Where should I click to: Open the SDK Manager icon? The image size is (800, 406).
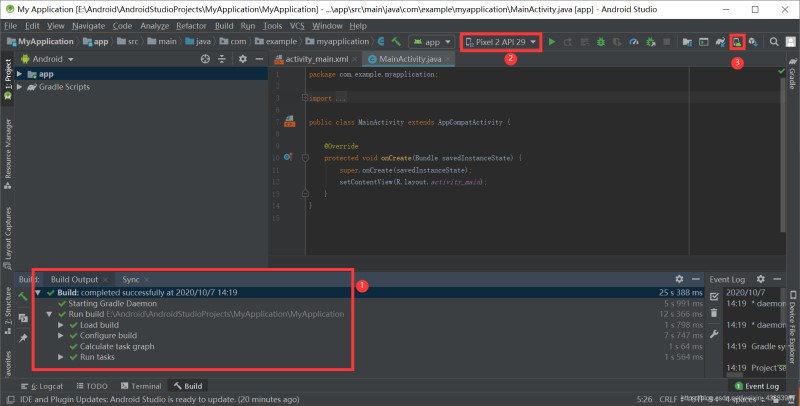pos(752,42)
